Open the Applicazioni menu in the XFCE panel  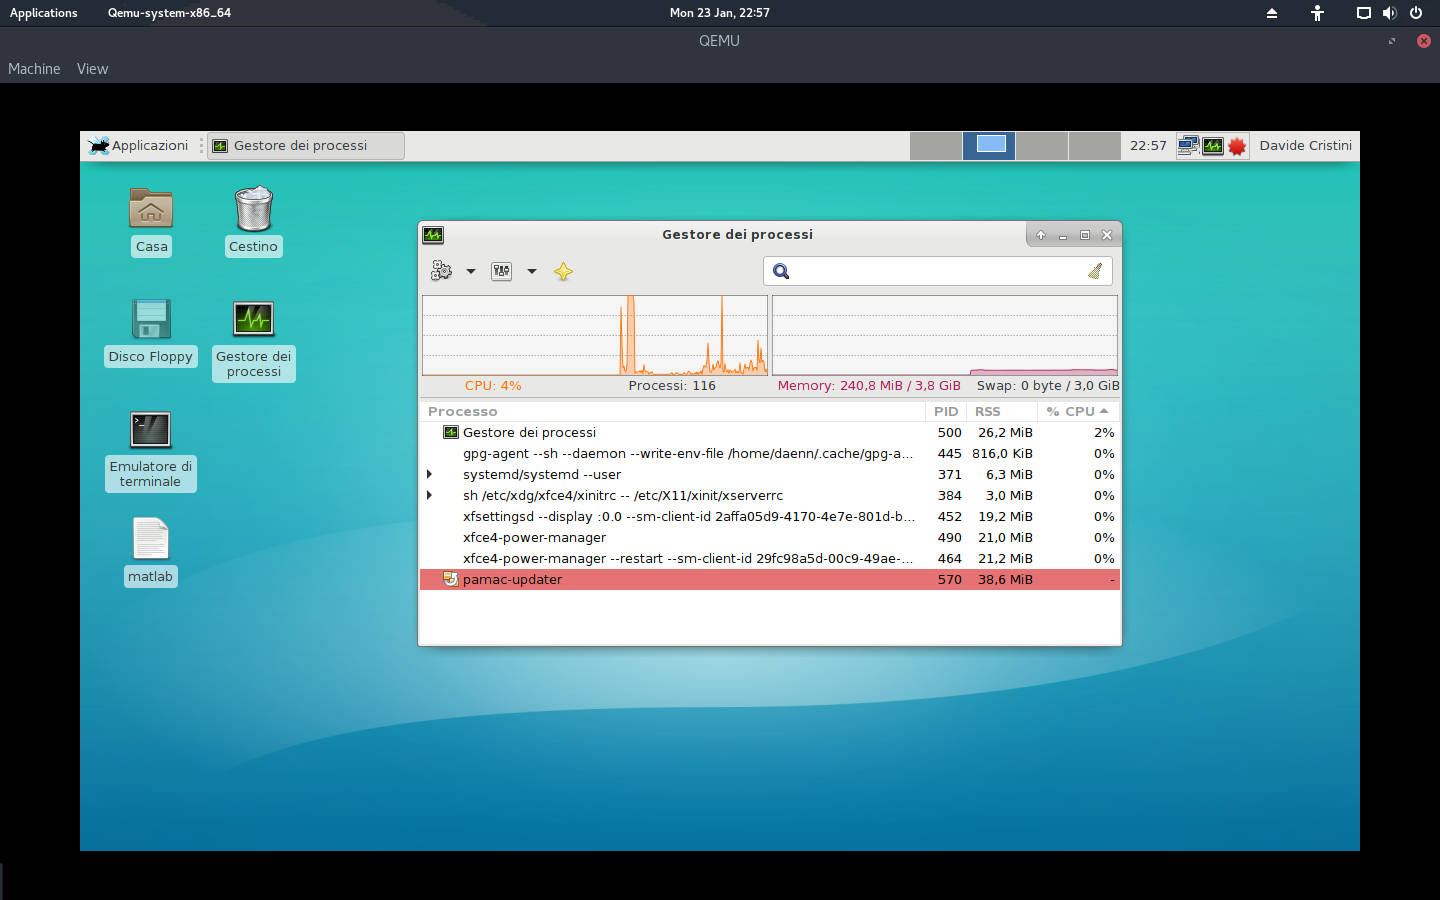click(x=140, y=146)
